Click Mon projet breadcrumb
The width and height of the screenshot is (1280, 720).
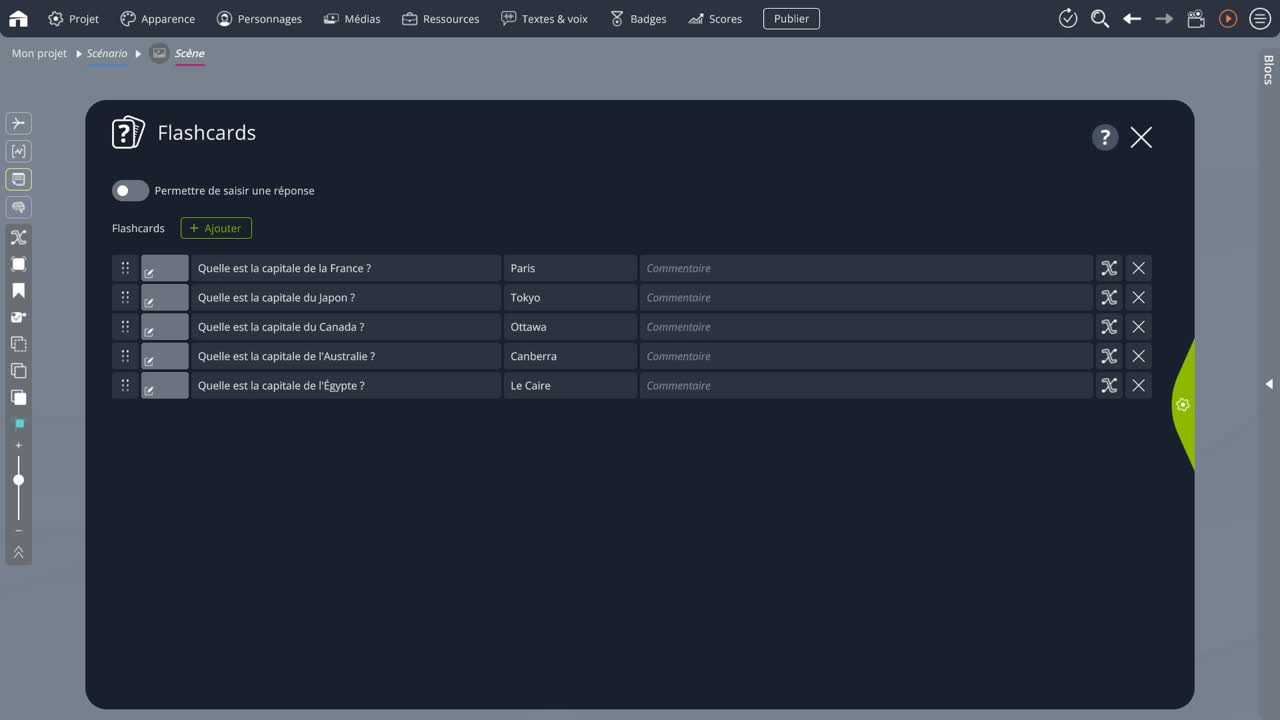click(39, 53)
